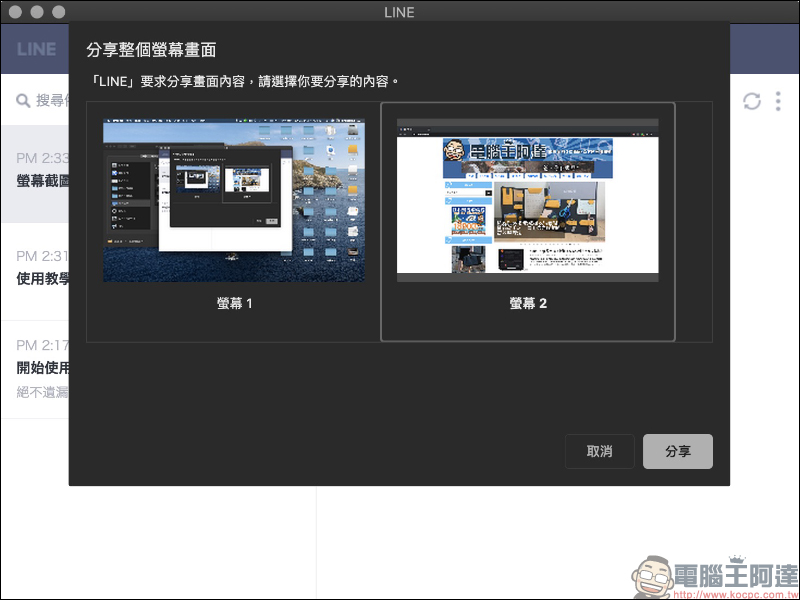The height and width of the screenshot is (600, 800).
Task: Open the PM 2:33 螢幕截圖 list item
Action: coord(35,173)
